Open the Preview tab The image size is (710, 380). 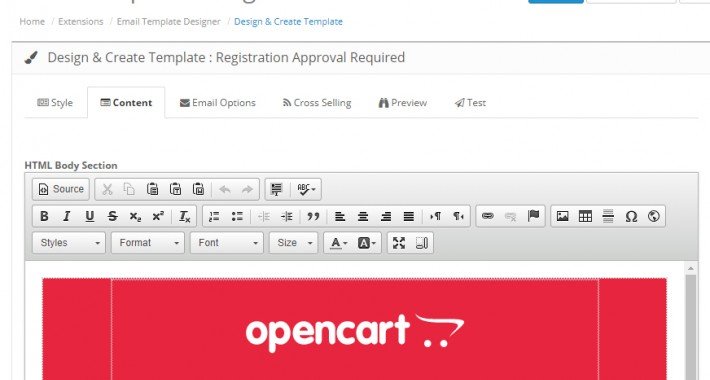403,103
